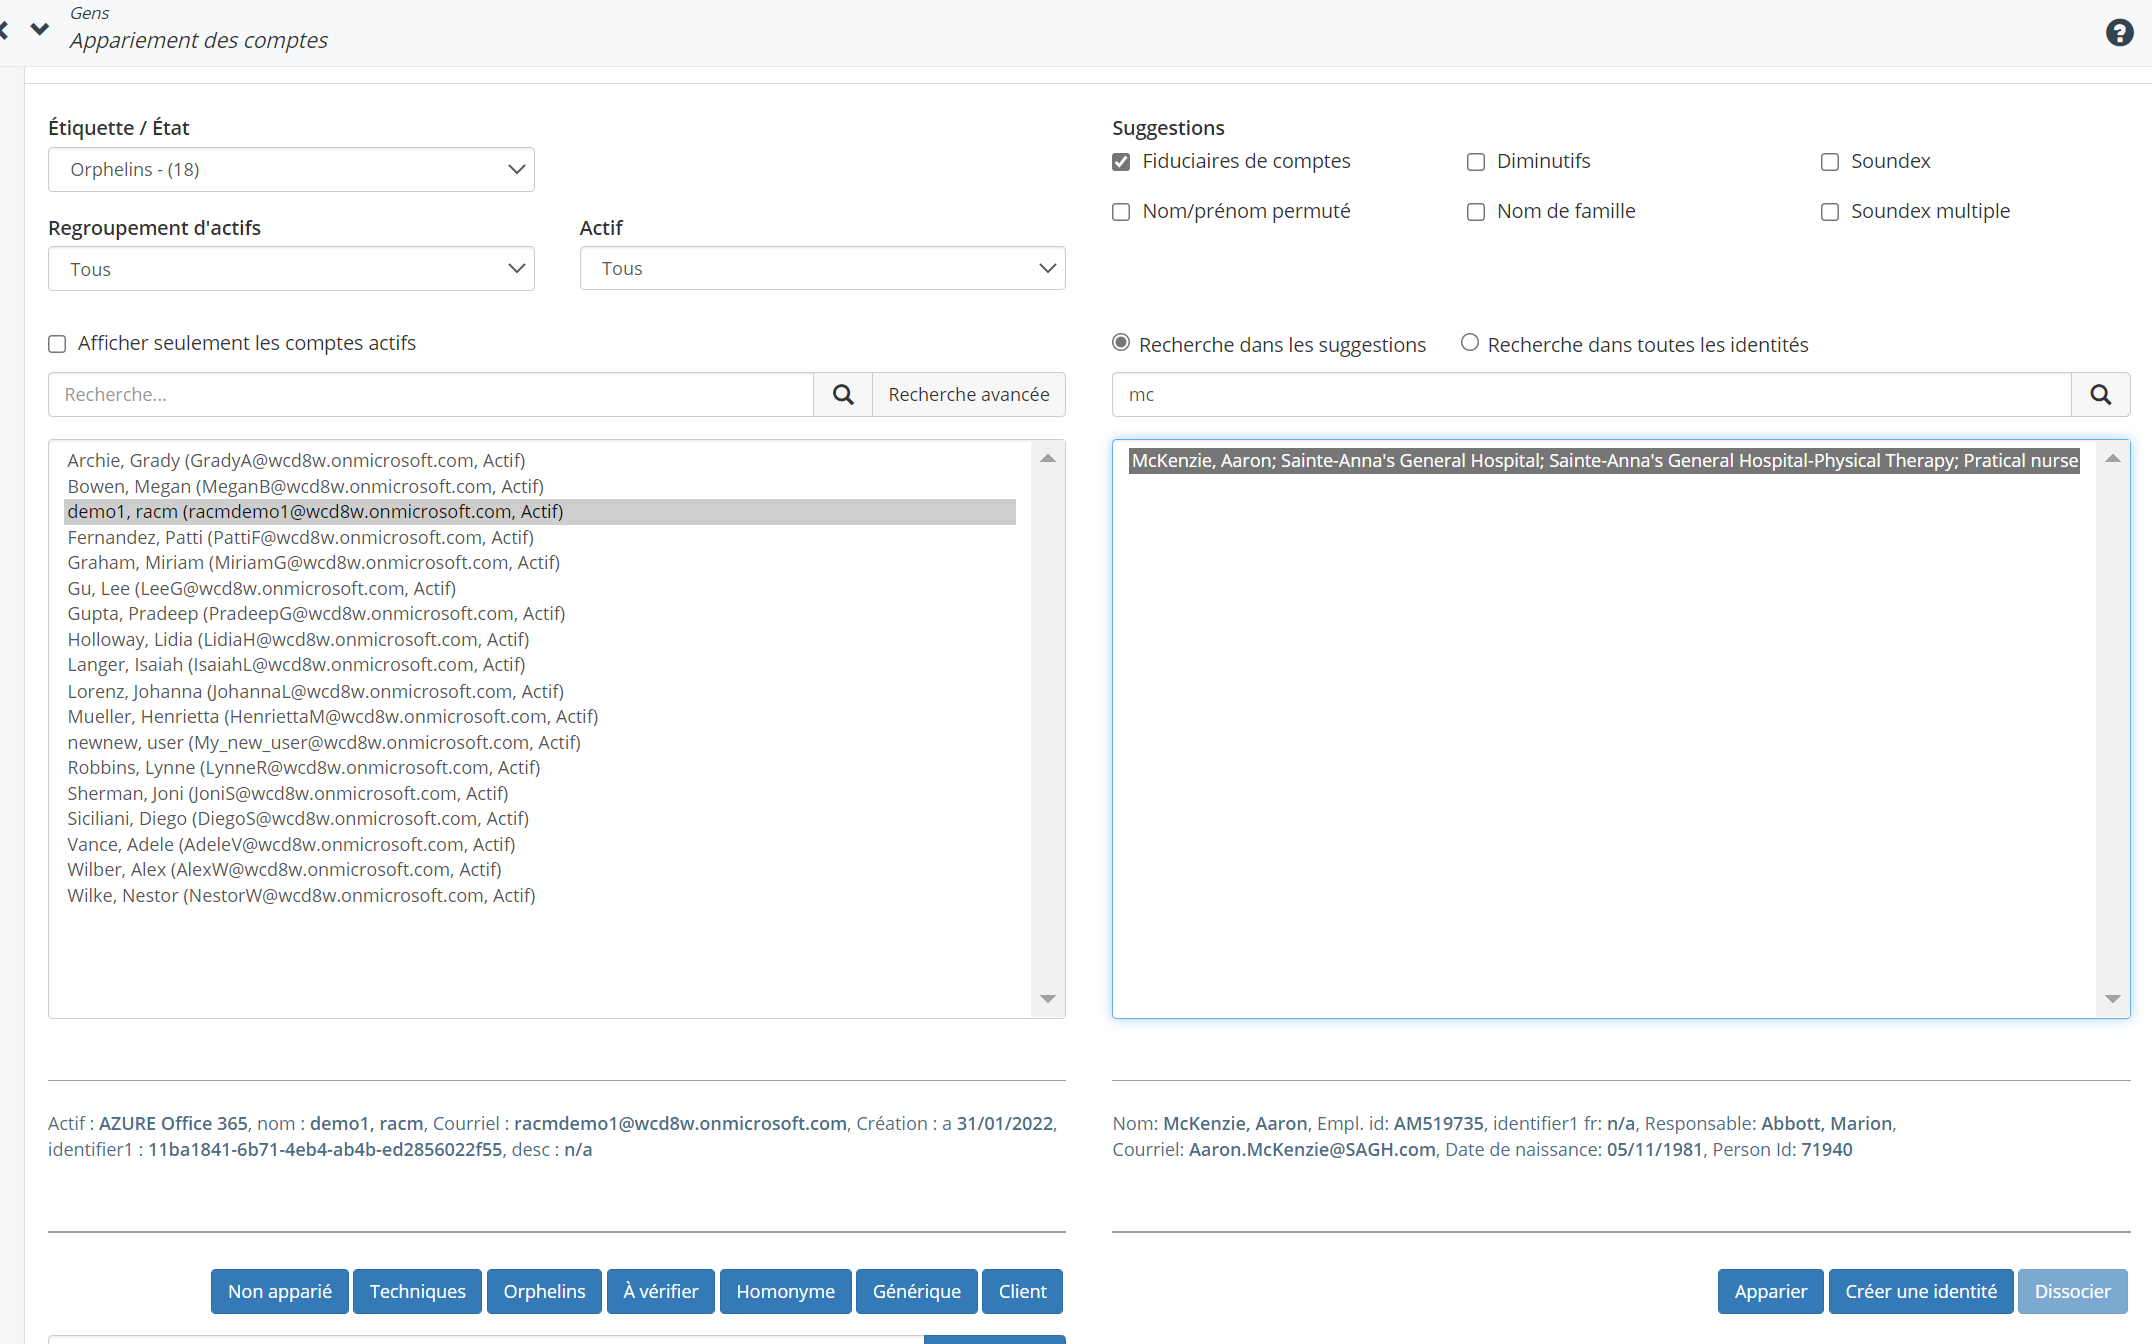Select Recherche dans toutes les identités radio button
The width and height of the screenshot is (2152, 1344).
(x=1468, y=344)
